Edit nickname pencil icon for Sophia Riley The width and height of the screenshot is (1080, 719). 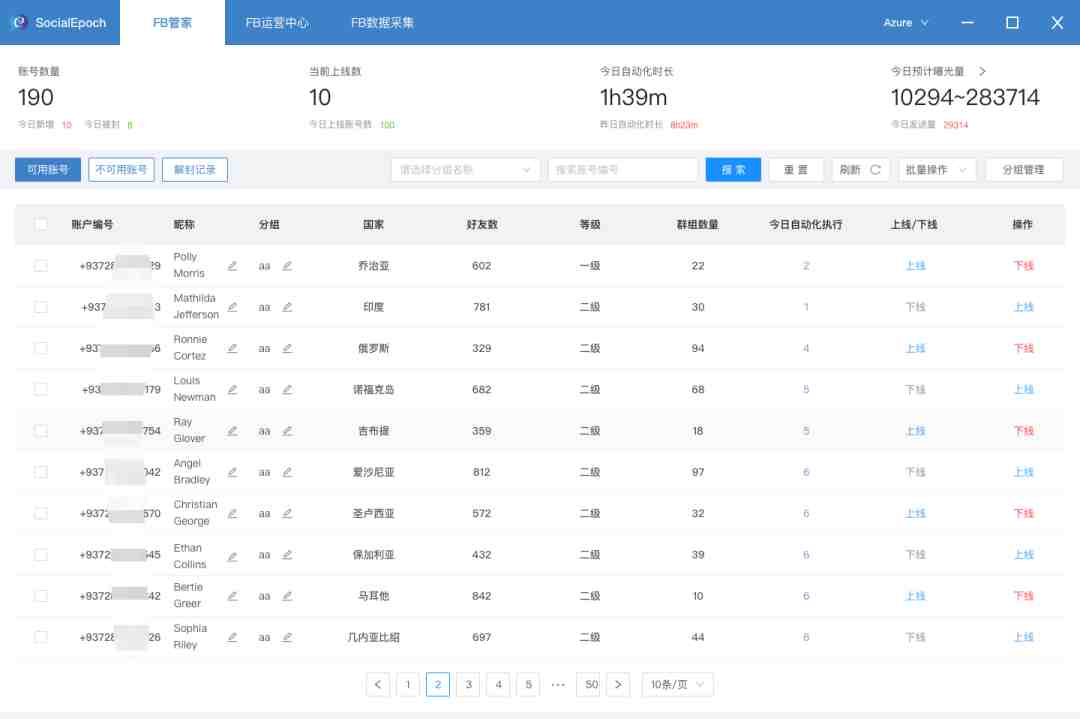[232, 638]
